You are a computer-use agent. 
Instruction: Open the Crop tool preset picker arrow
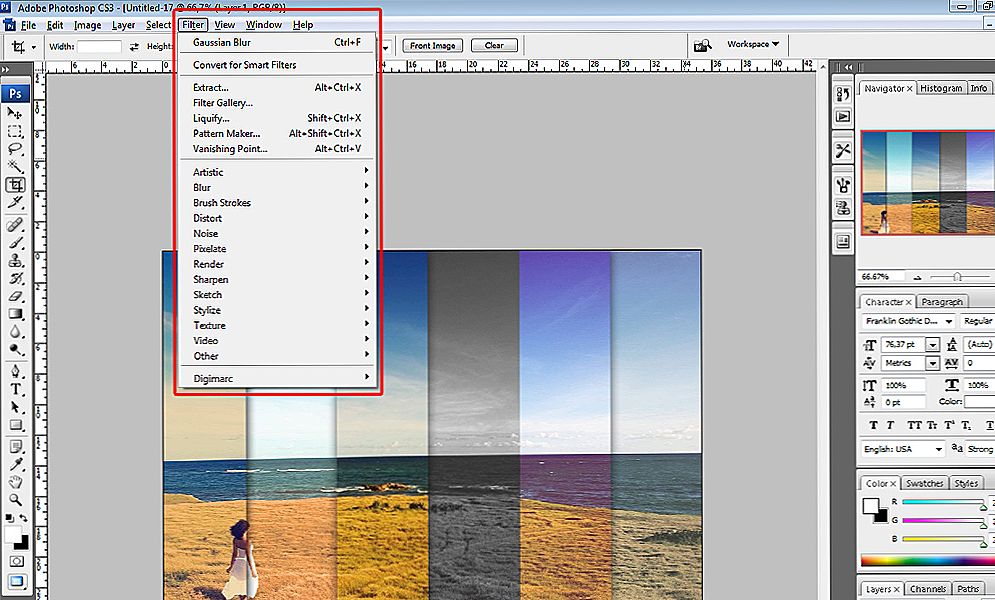34,47
